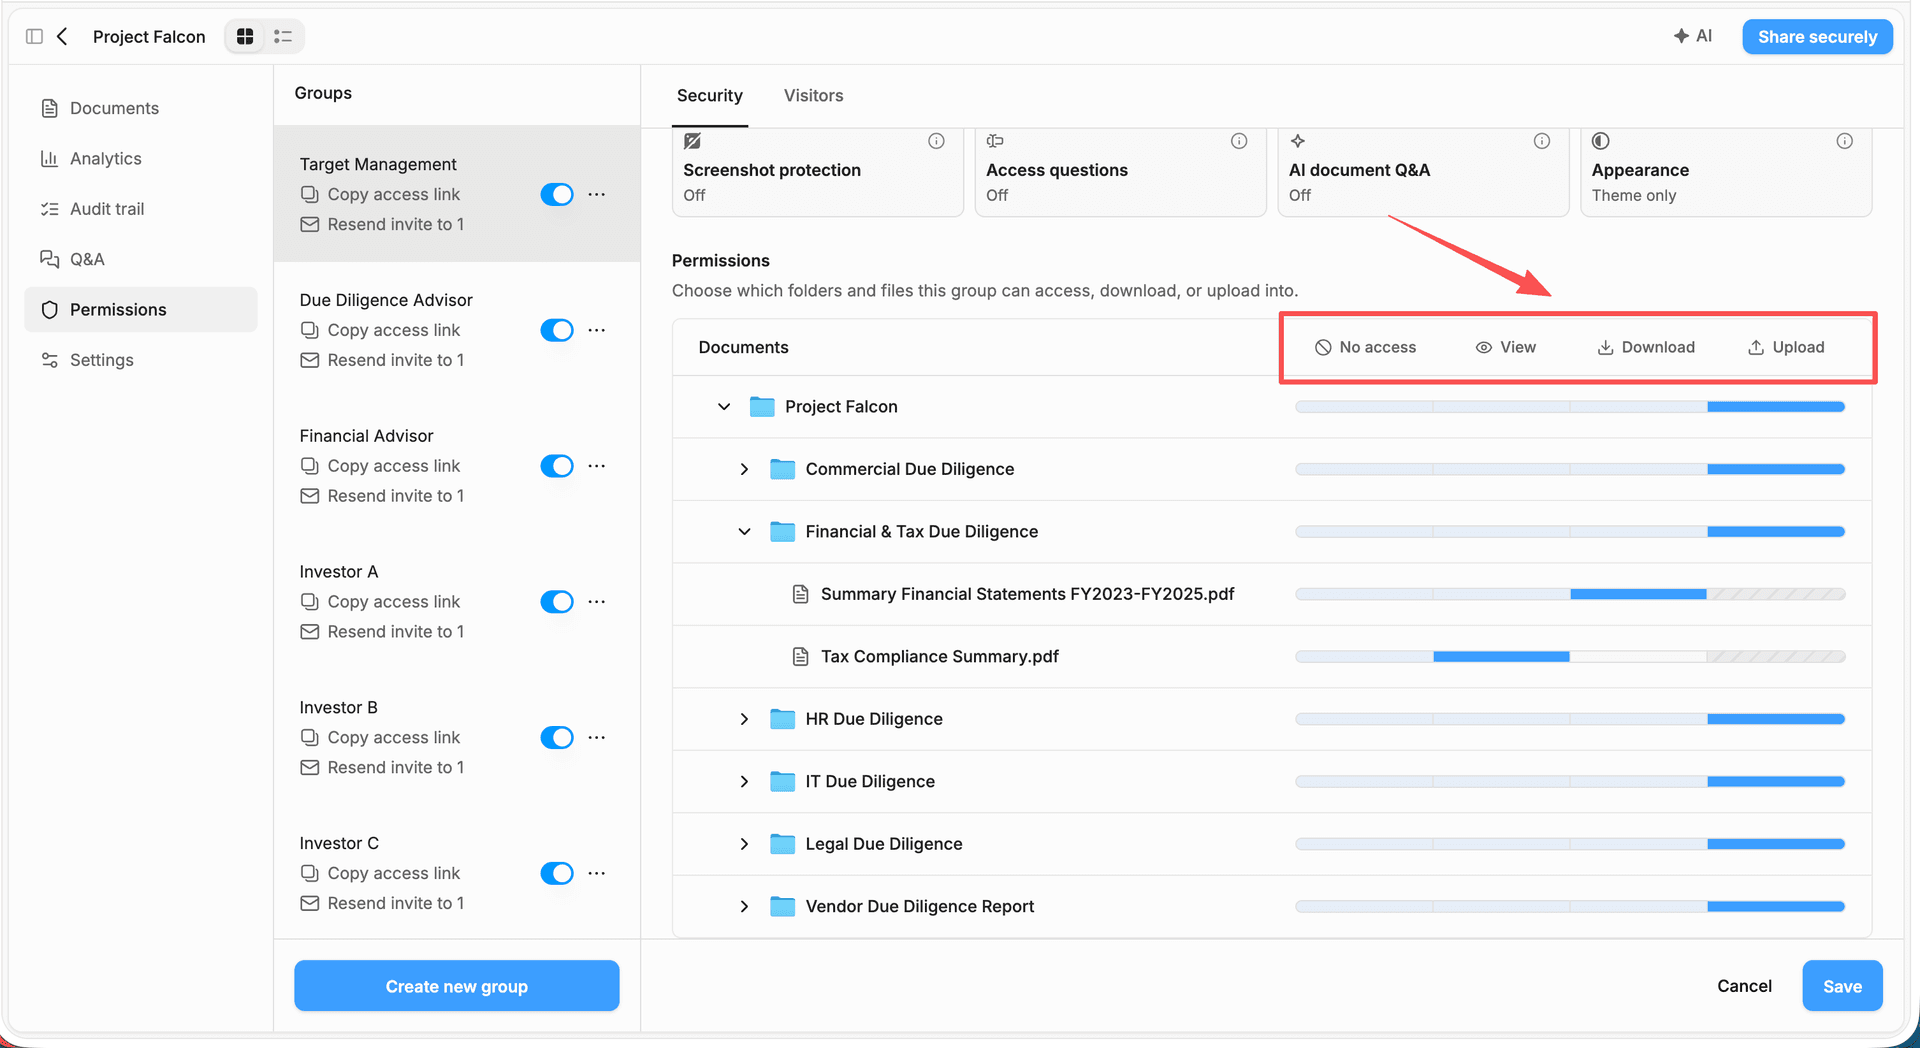Click the Share securely button
The height and width of the screenshot is (1048, 1920).
click(x=1817, y=37)
